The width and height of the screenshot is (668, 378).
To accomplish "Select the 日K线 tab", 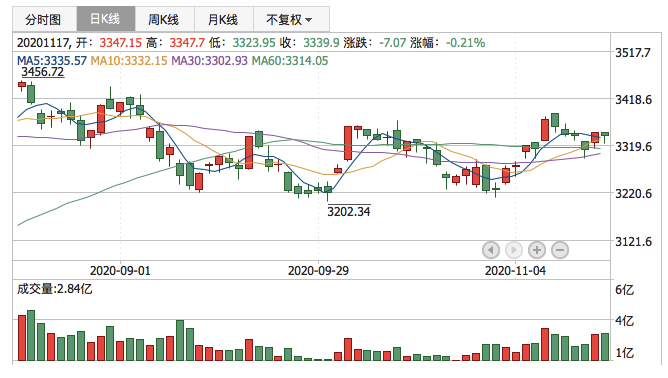I will coord(106,19).
